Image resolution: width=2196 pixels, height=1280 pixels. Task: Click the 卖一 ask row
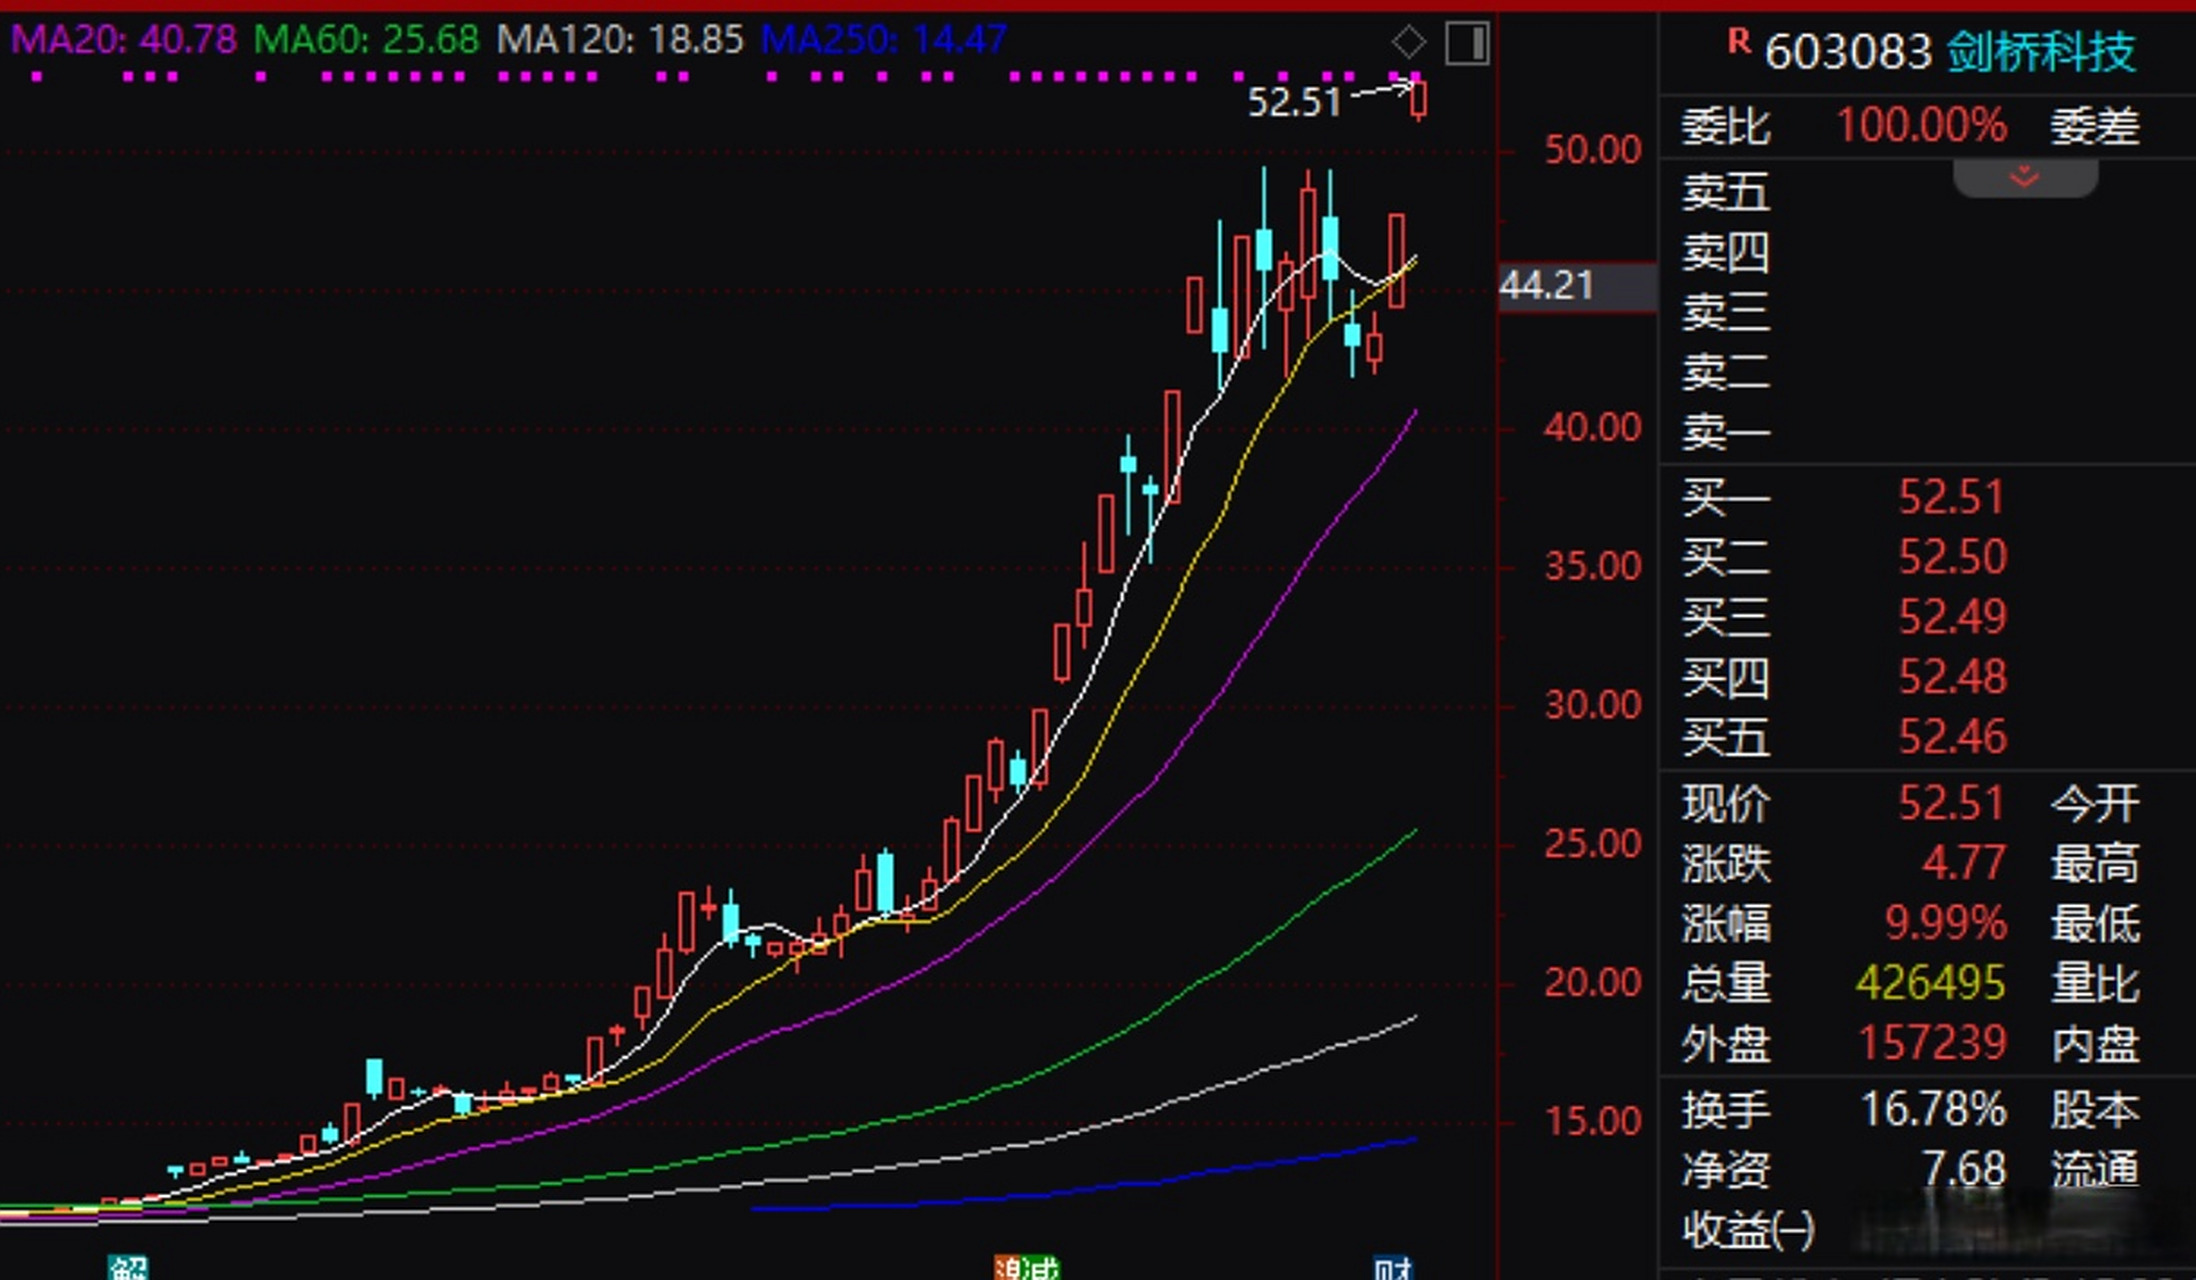[x=1726, y=432]
